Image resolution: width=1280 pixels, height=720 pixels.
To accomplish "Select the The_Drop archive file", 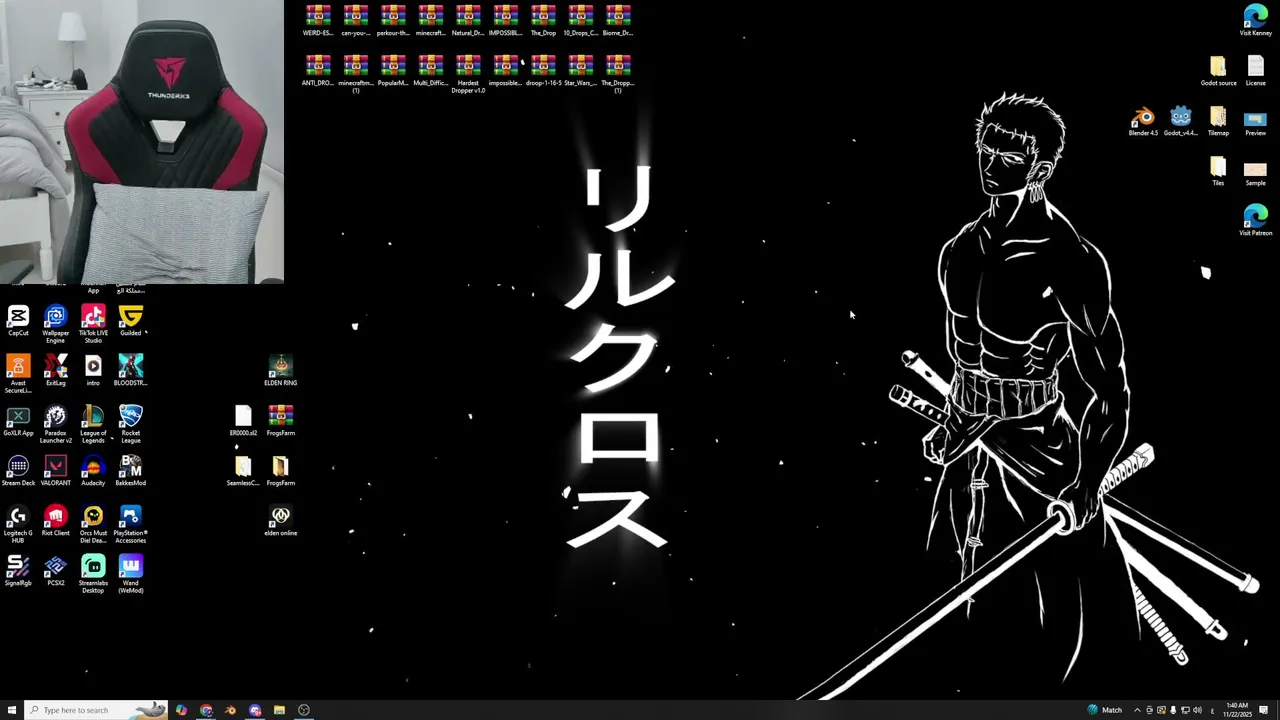I will point(543,22).
